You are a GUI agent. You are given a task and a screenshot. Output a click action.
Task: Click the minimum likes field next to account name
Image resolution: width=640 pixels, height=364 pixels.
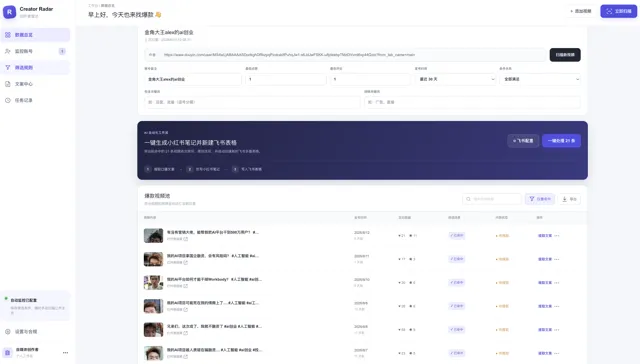coord(286,79)
